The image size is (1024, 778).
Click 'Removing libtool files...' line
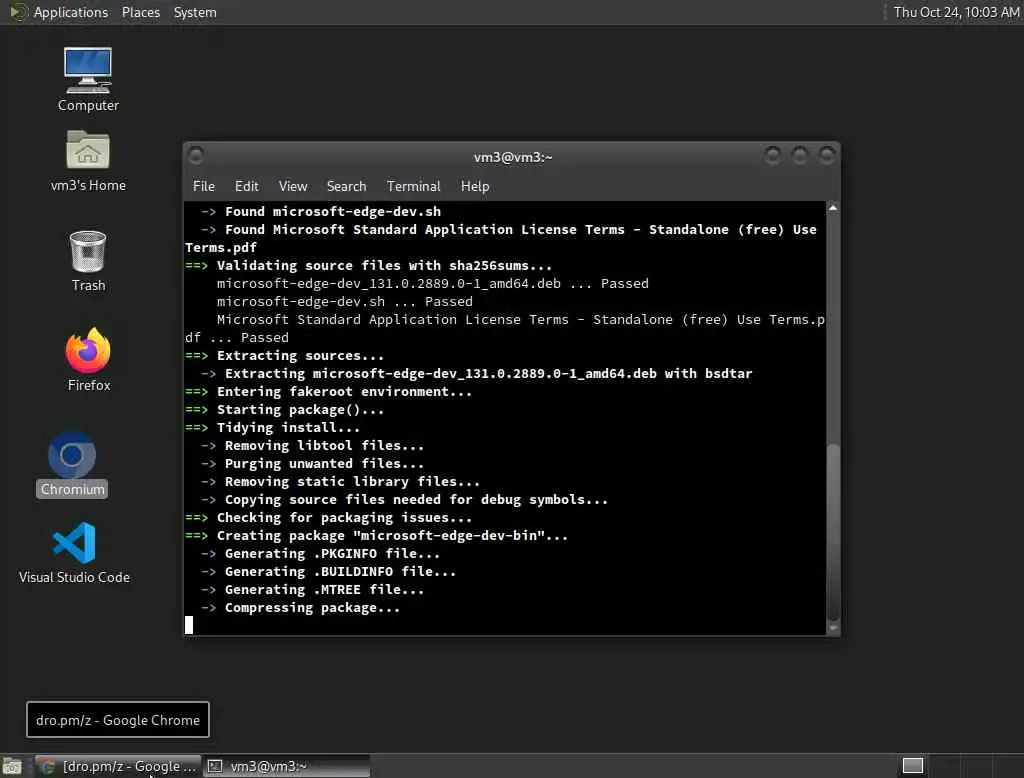(x=312, y=446)
